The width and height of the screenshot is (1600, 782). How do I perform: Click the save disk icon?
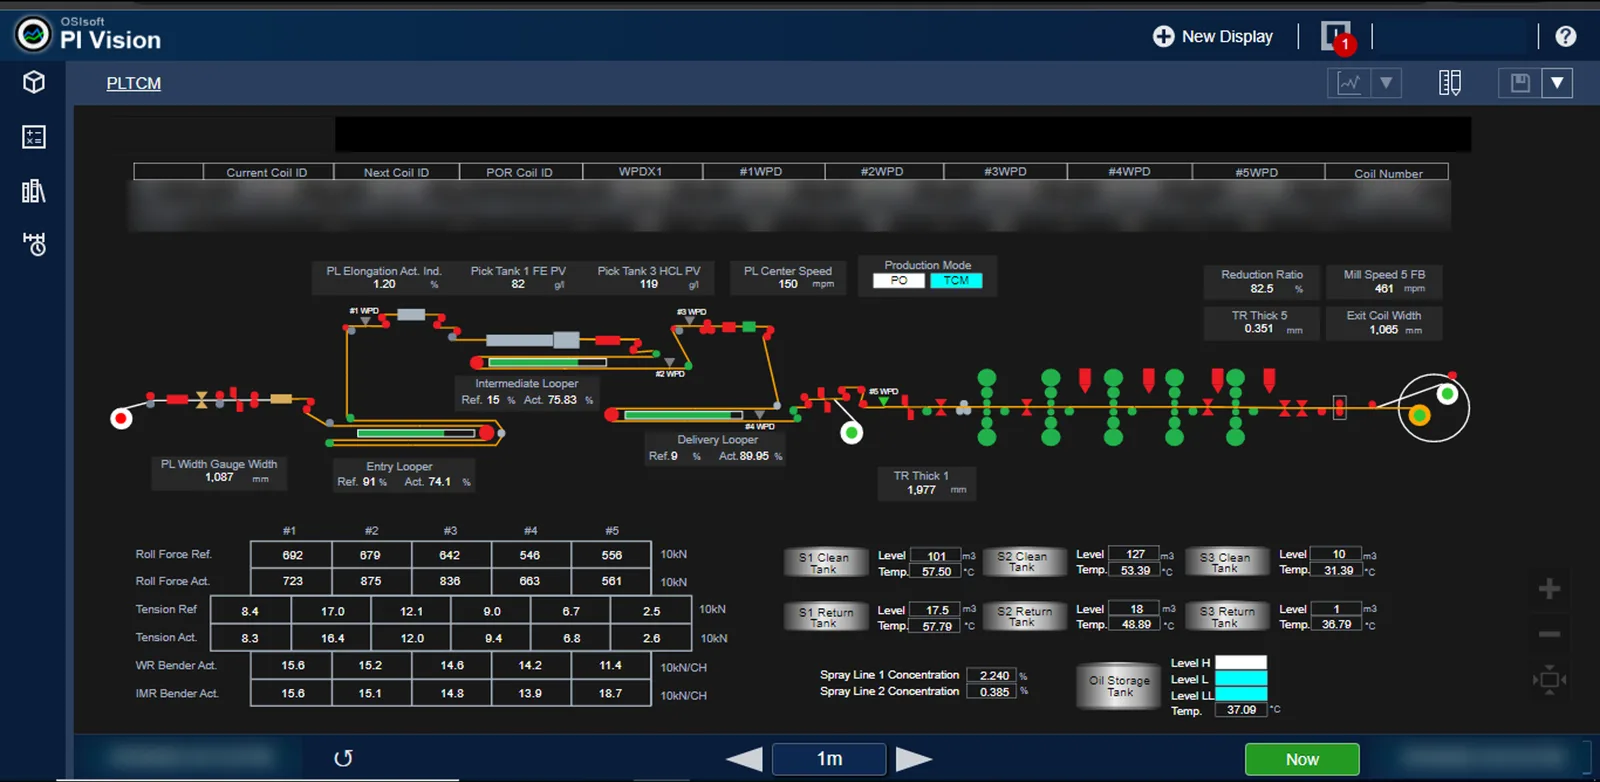click(x=1520, y=83)
